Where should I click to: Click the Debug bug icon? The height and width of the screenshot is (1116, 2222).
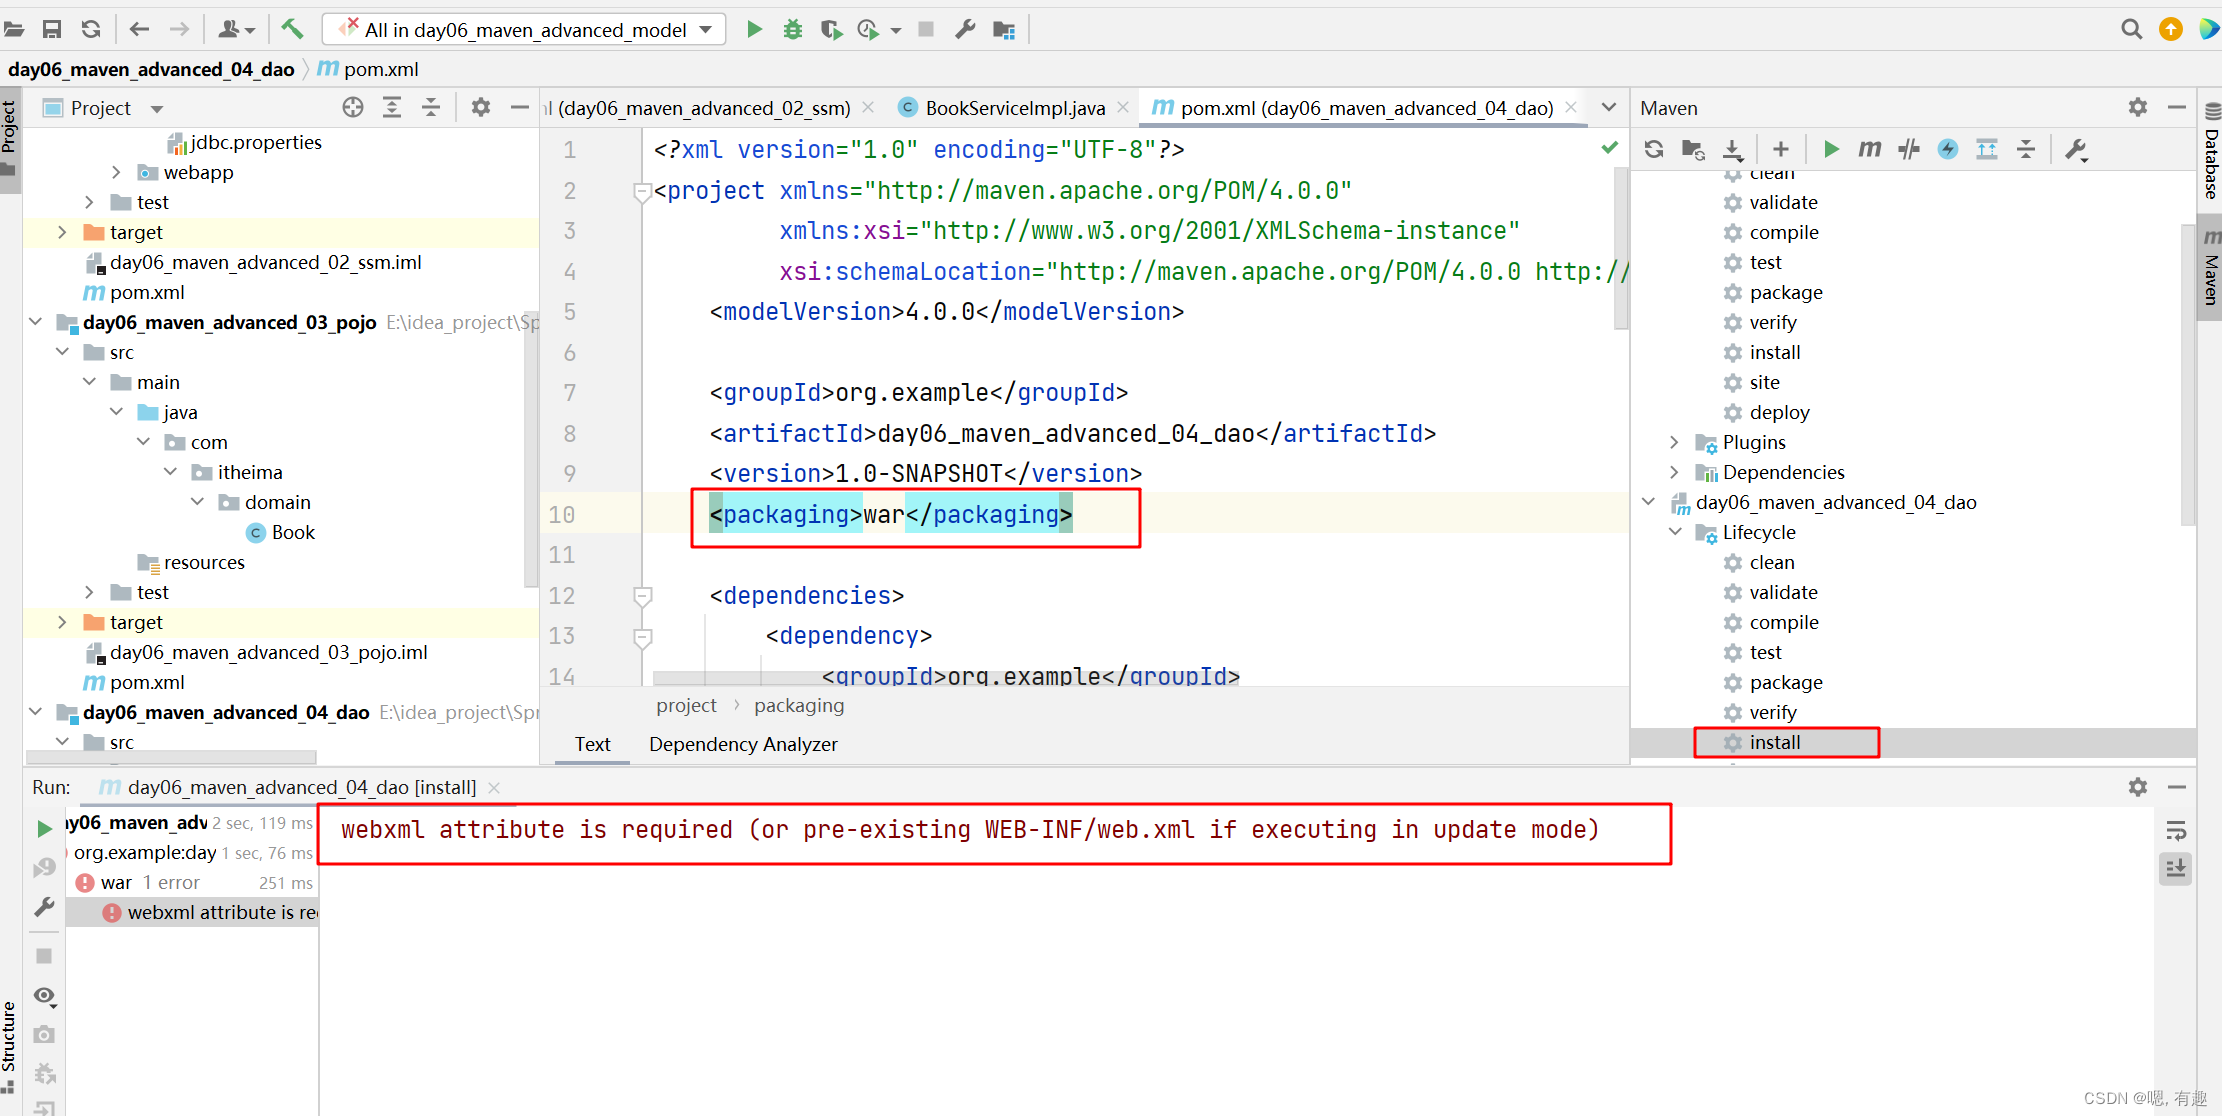tap(793, 29)
